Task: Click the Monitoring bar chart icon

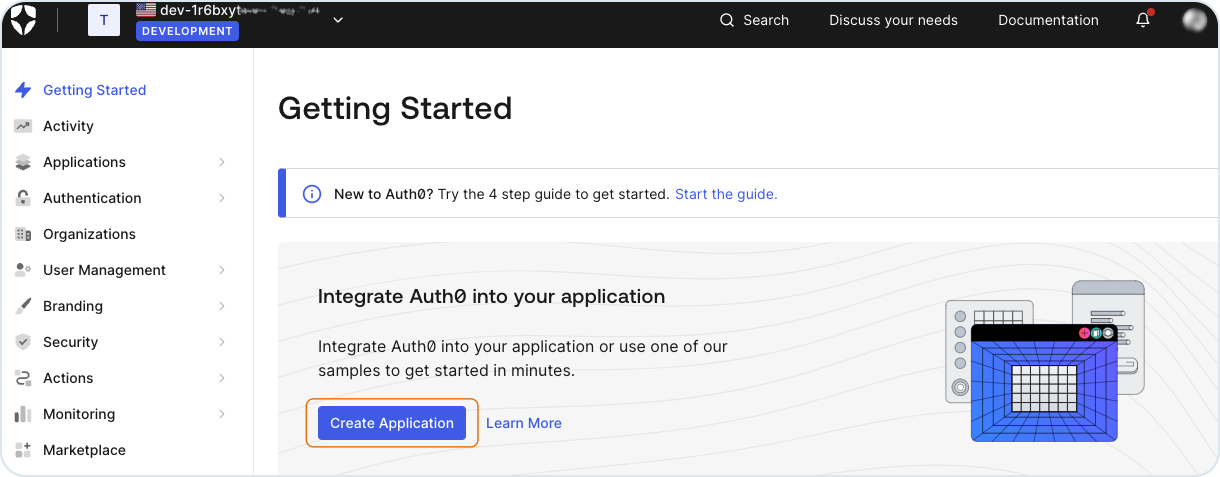Action: pos(23,414)
